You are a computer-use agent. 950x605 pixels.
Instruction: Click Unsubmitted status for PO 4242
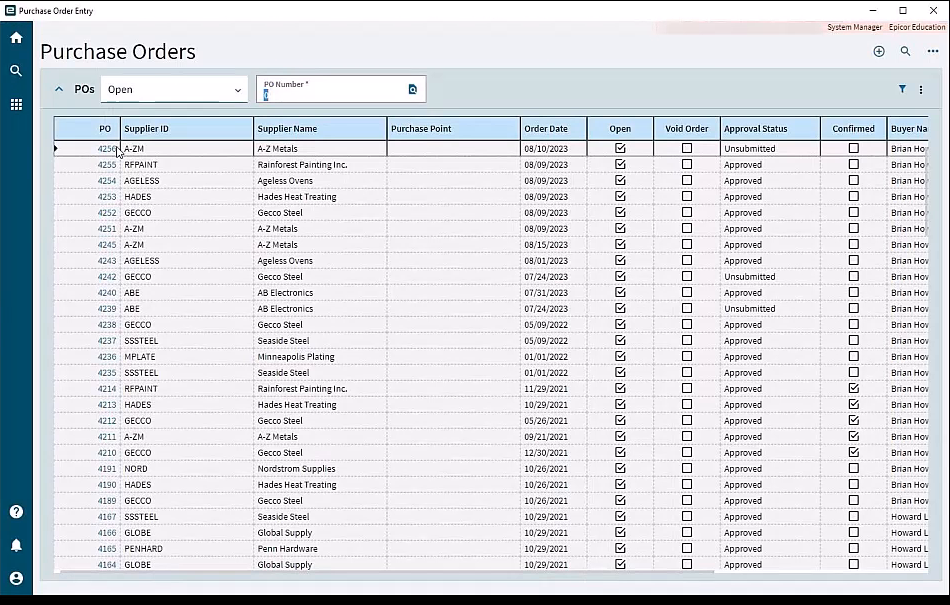[749, 277]
